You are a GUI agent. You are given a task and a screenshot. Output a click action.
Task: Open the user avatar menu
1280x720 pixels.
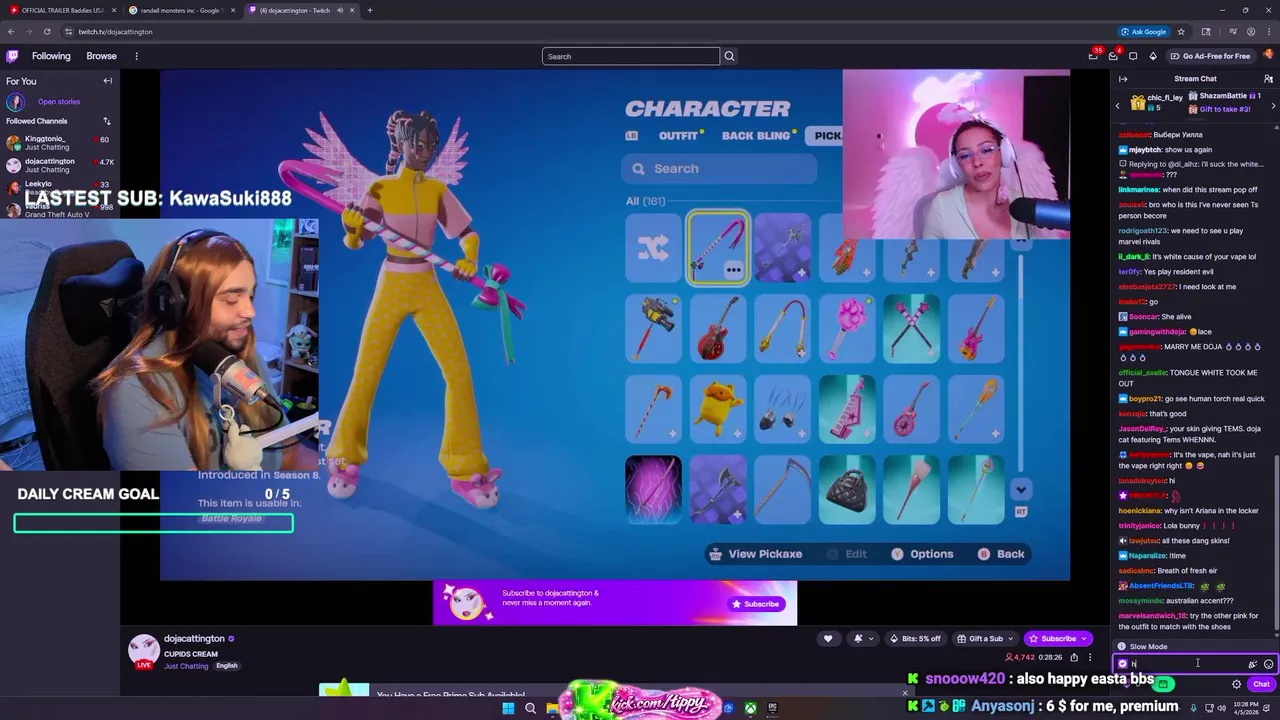1268,56
